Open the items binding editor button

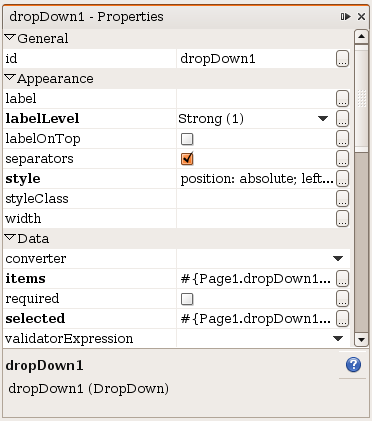click(x=342, y=279)
